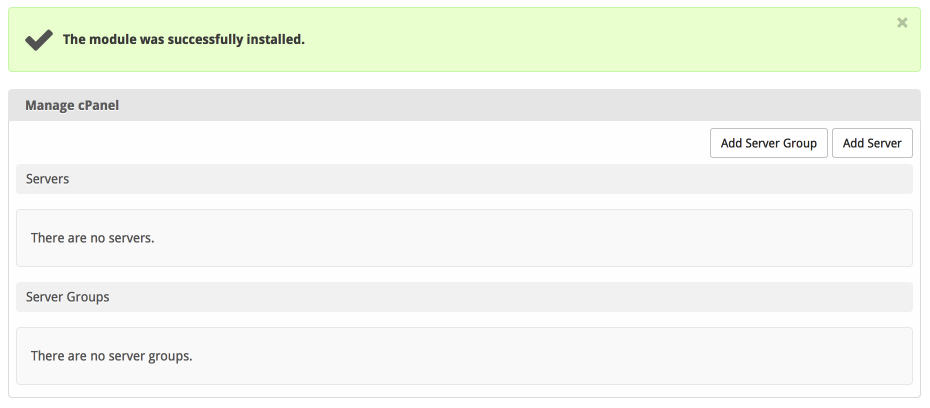This screenshot has width=930, height=408.
Task: Click the word 'Groups' in the Server Groups heading
Action: pyautogui.click(x=88, y=297)
